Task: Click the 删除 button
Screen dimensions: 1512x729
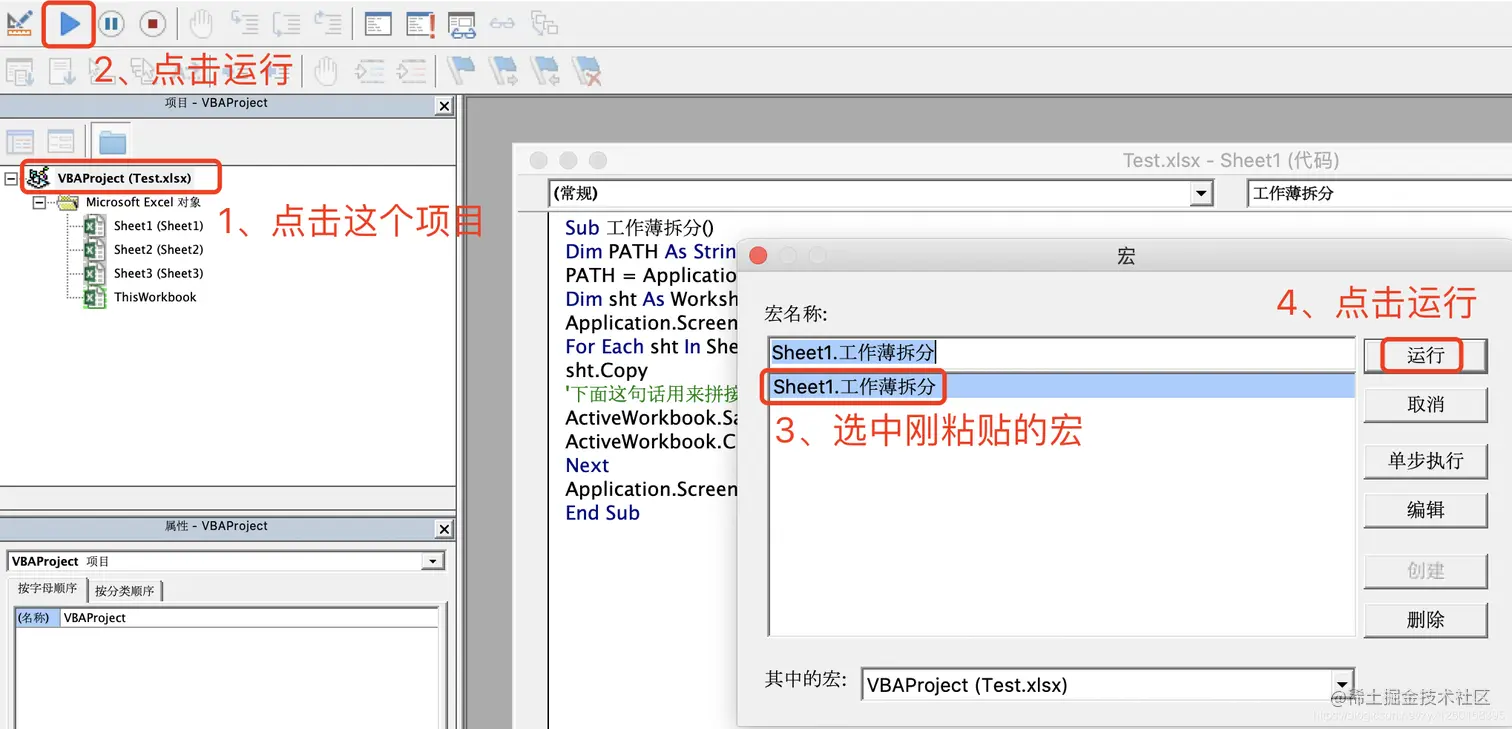Action: (x=1425, y=620)
